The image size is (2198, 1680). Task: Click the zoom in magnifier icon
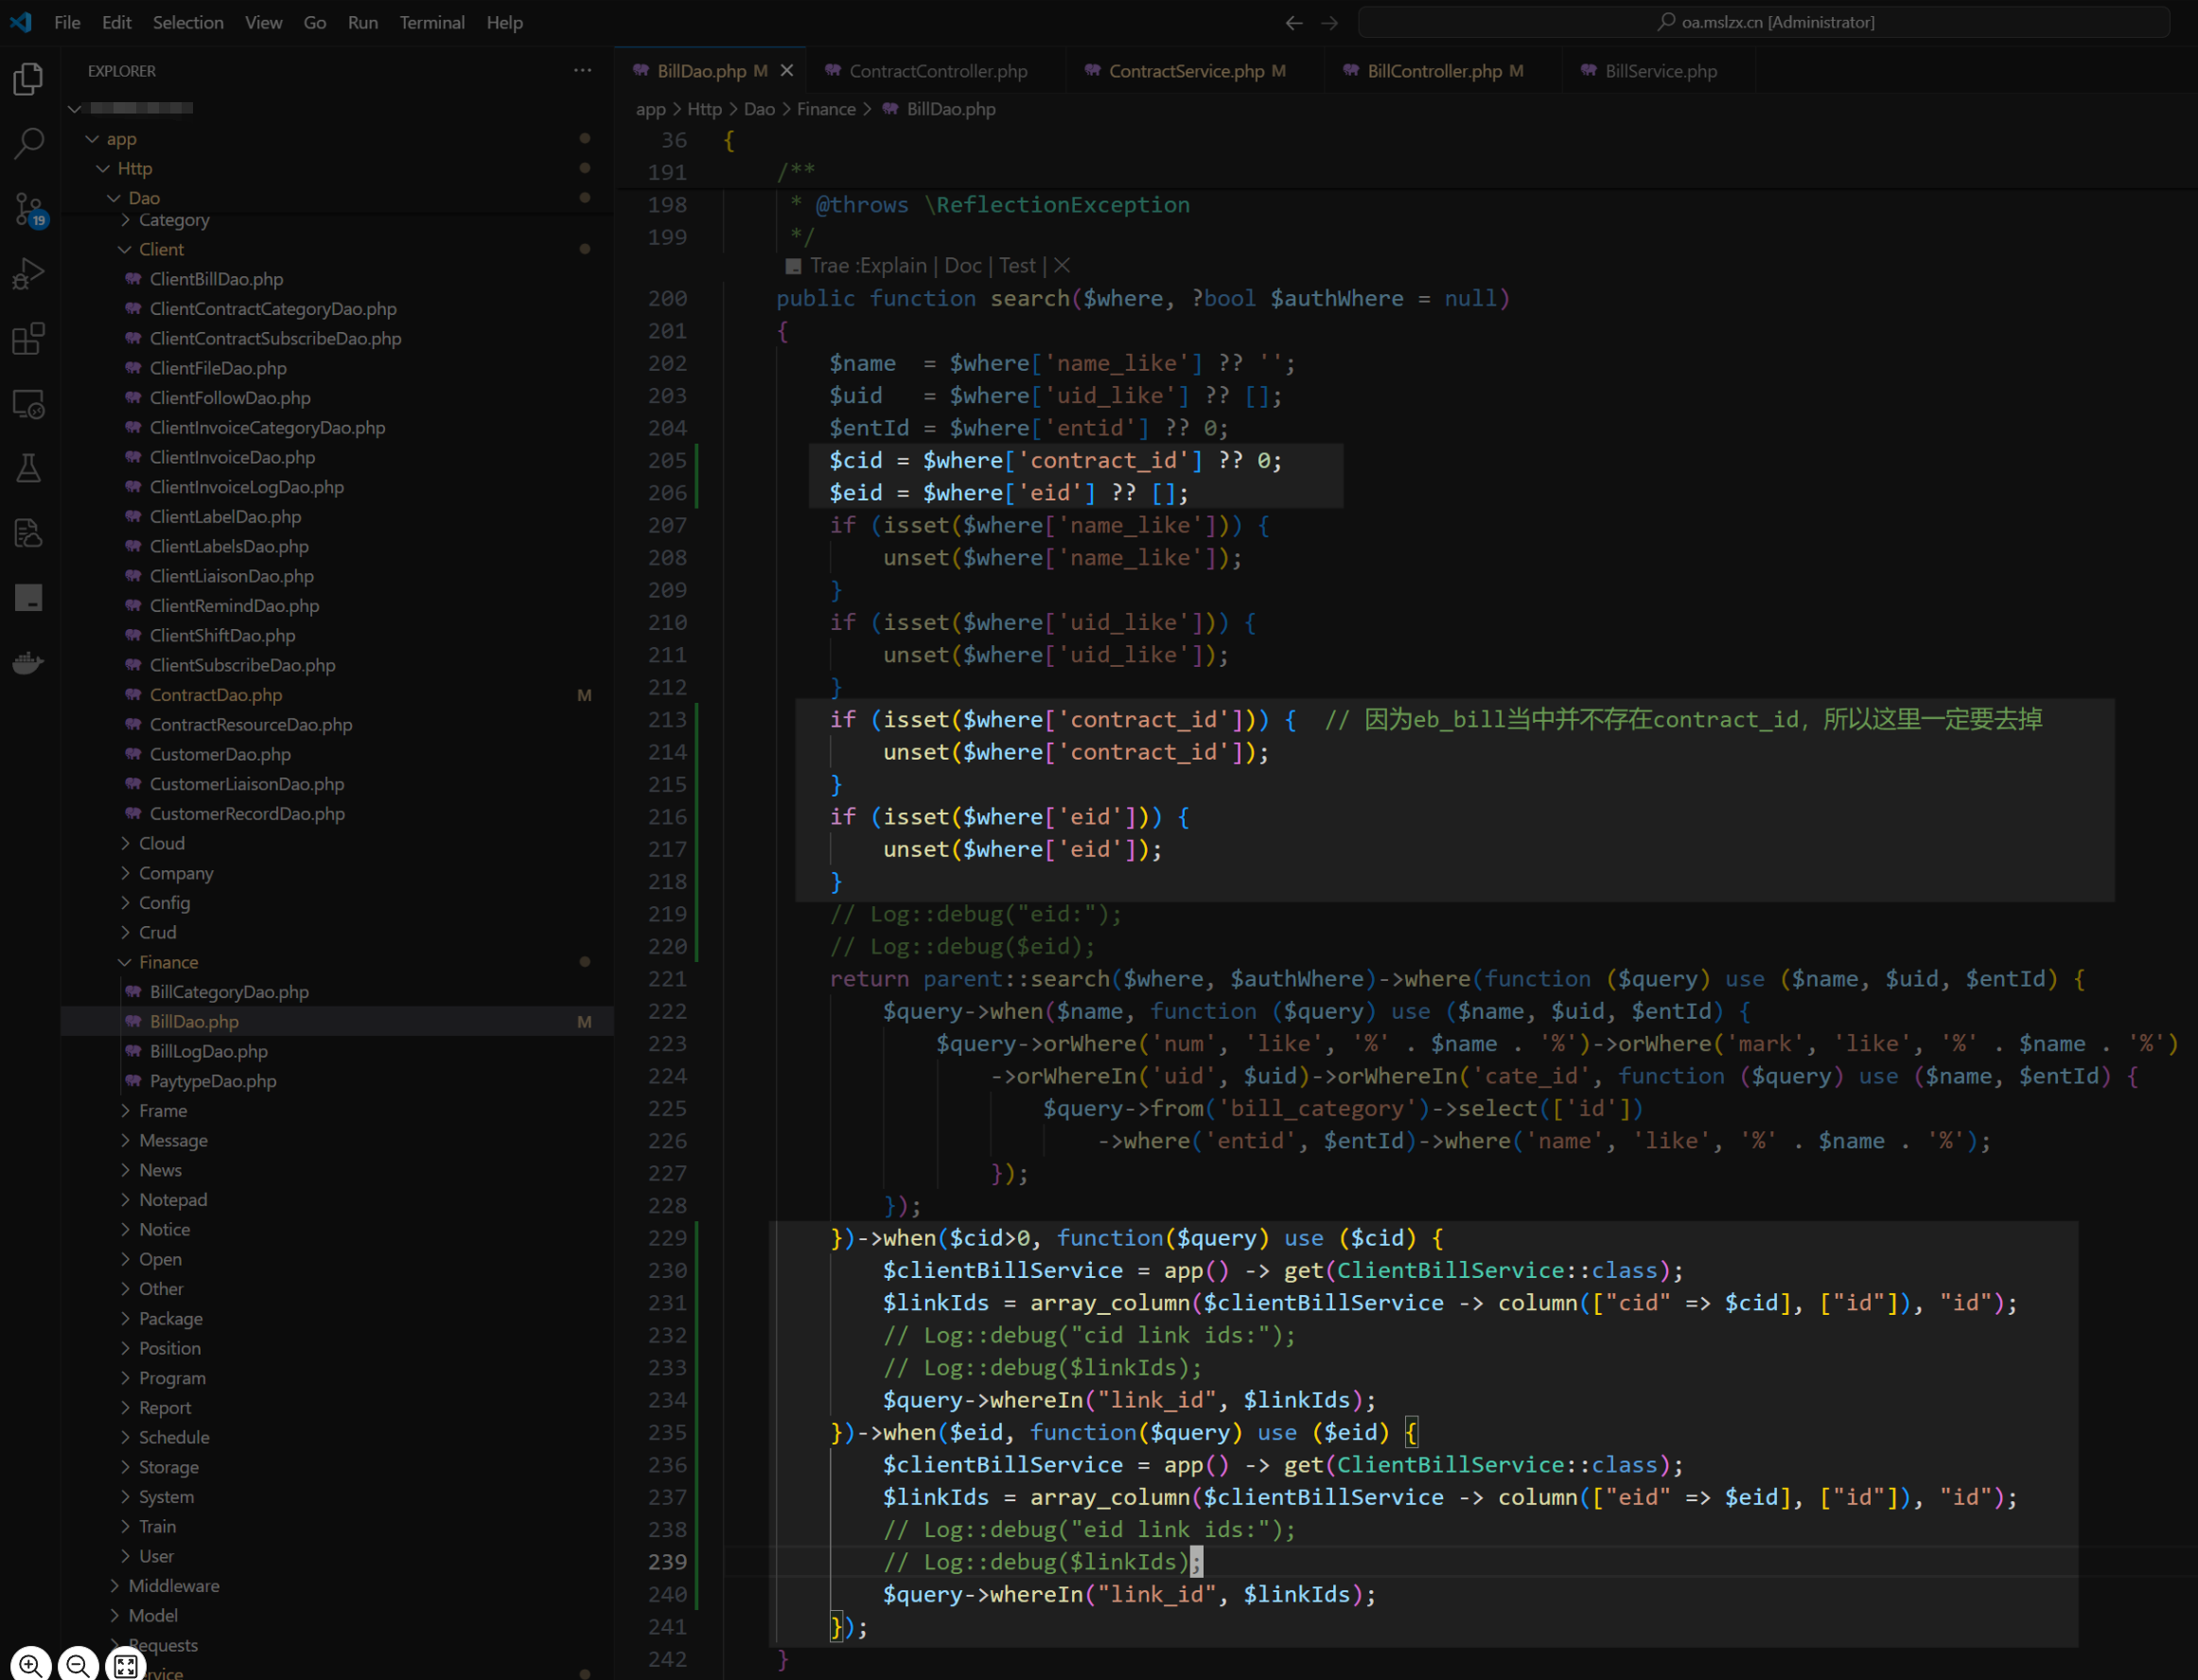click(x=30, y=1665)
